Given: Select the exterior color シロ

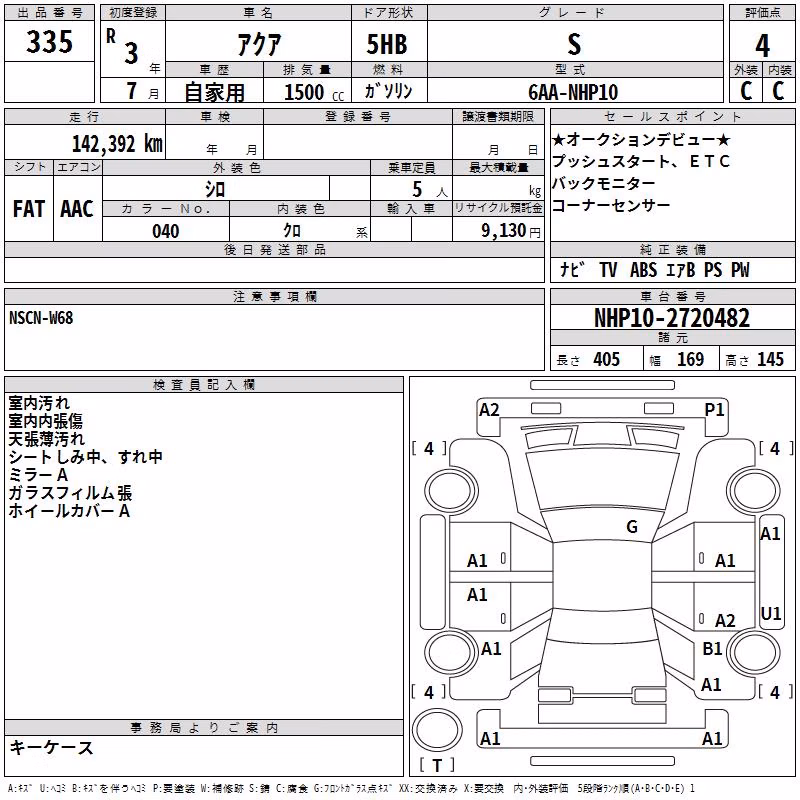Looking at the screenshot, I should click(x=215, y=189).
